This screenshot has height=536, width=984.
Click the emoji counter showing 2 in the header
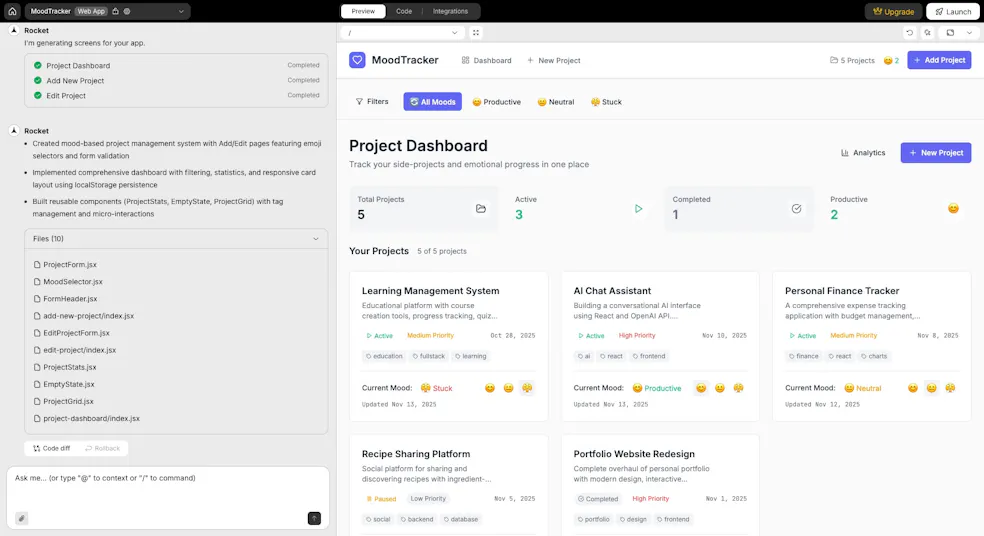(891, 60)
